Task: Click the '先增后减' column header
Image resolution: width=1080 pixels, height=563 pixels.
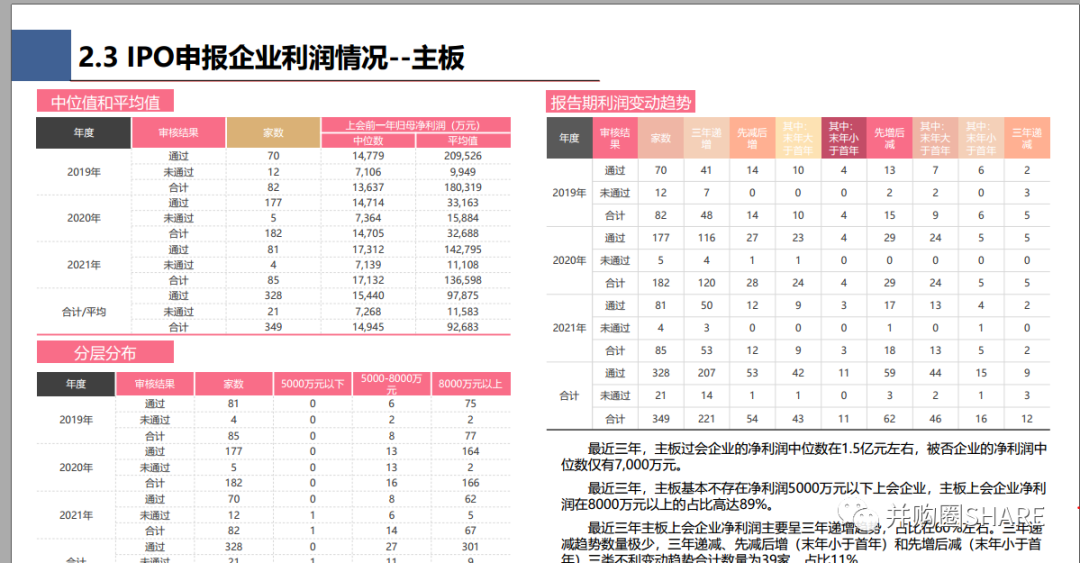Action: 889,138
